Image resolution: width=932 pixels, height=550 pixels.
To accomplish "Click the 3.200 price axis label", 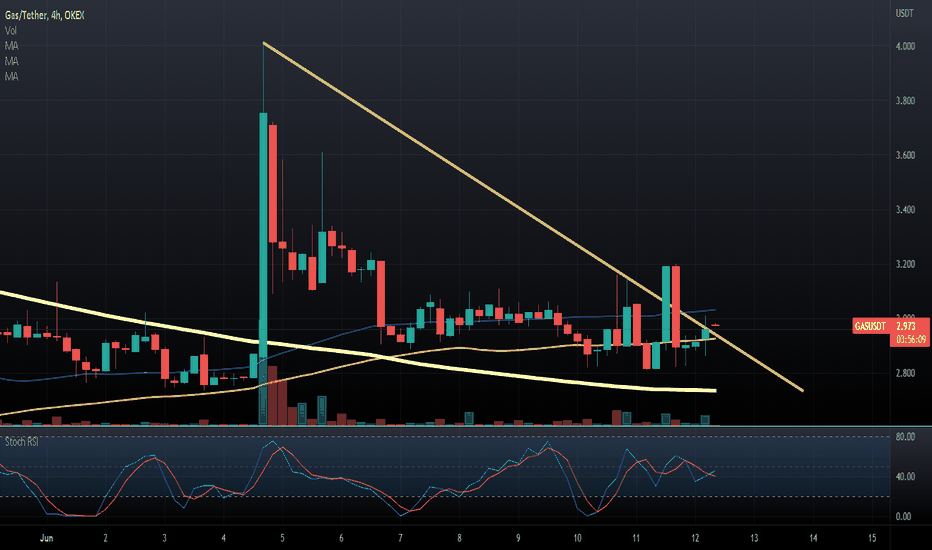I will tap(905, 265).
